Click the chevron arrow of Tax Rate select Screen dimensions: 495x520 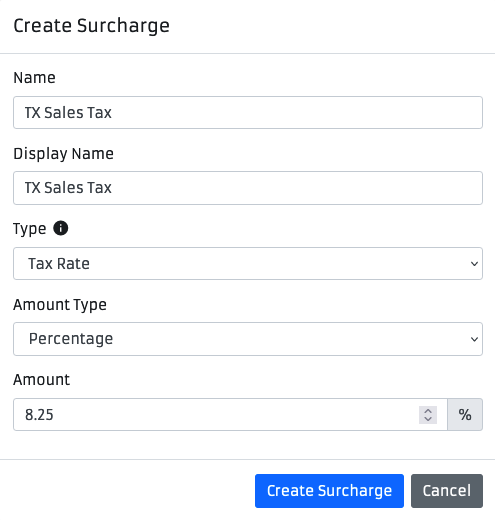click(474, 264)
